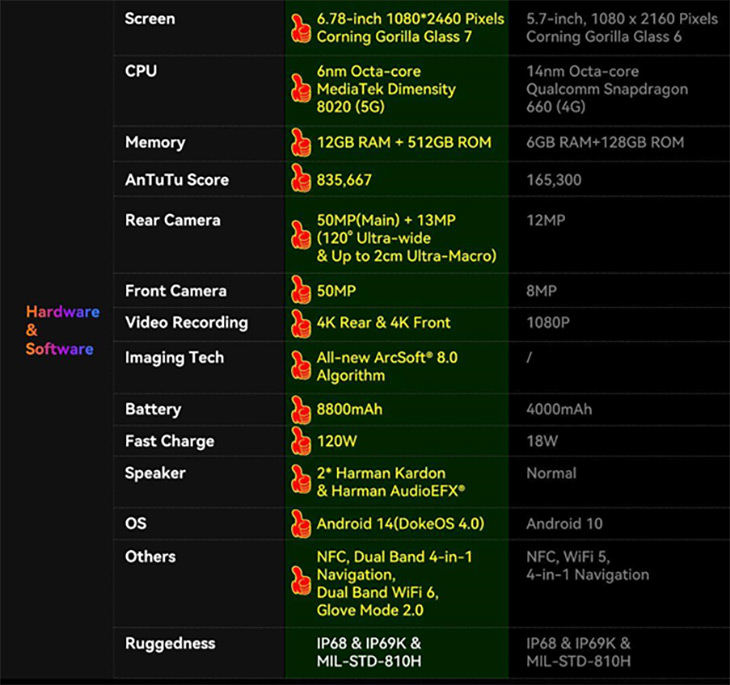Click the 'Android 10' value
This screenshot has height=685, width=730.
pos(564,523)
